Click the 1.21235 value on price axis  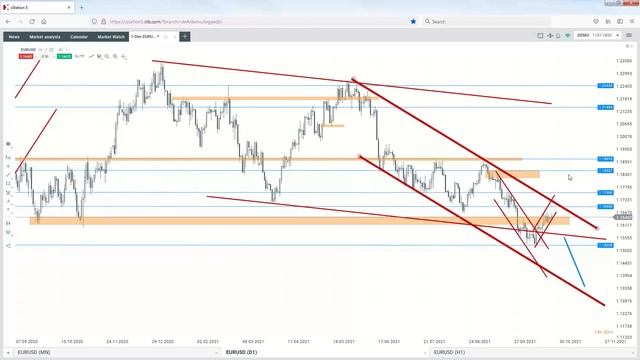[624, 111]
